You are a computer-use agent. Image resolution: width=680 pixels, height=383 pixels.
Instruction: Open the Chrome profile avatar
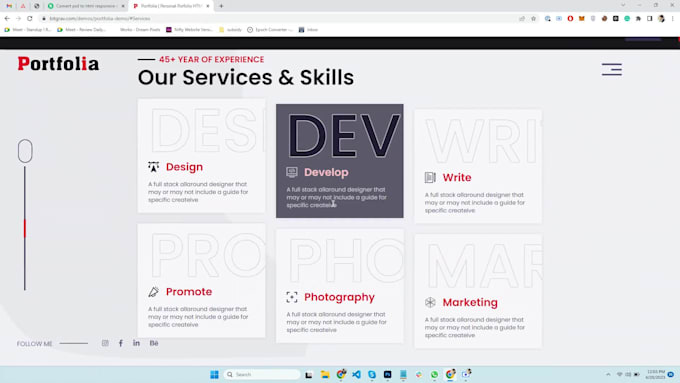coord(661,19)
